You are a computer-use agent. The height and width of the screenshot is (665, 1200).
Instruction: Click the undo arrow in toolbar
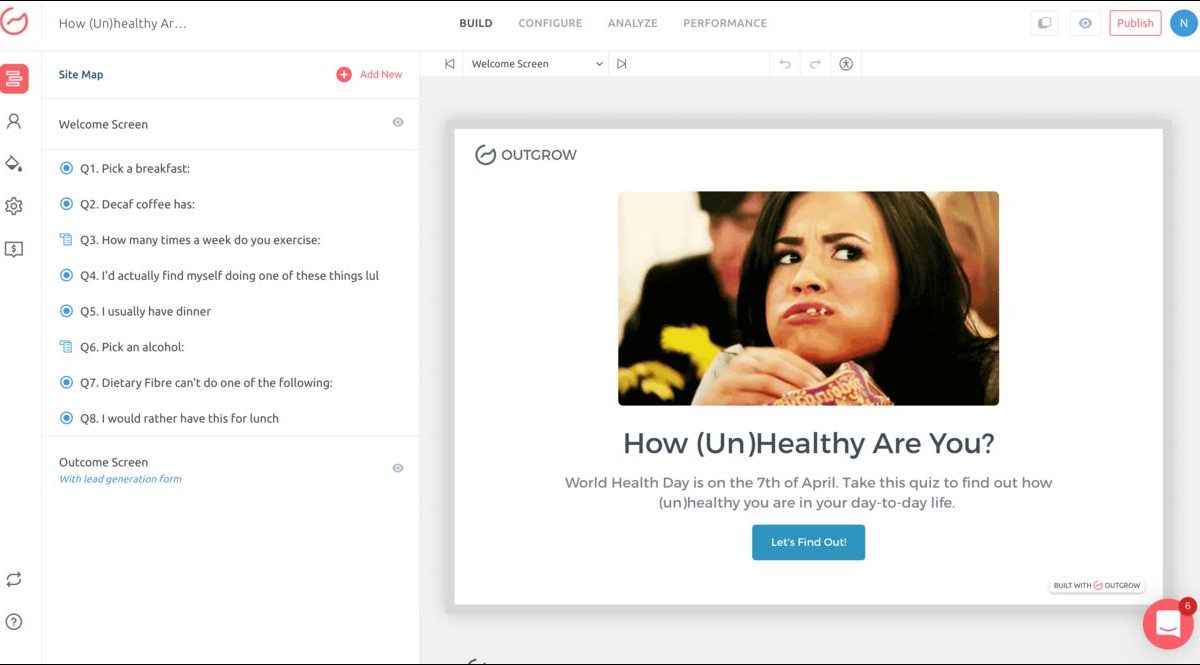[x=785, y=64]
